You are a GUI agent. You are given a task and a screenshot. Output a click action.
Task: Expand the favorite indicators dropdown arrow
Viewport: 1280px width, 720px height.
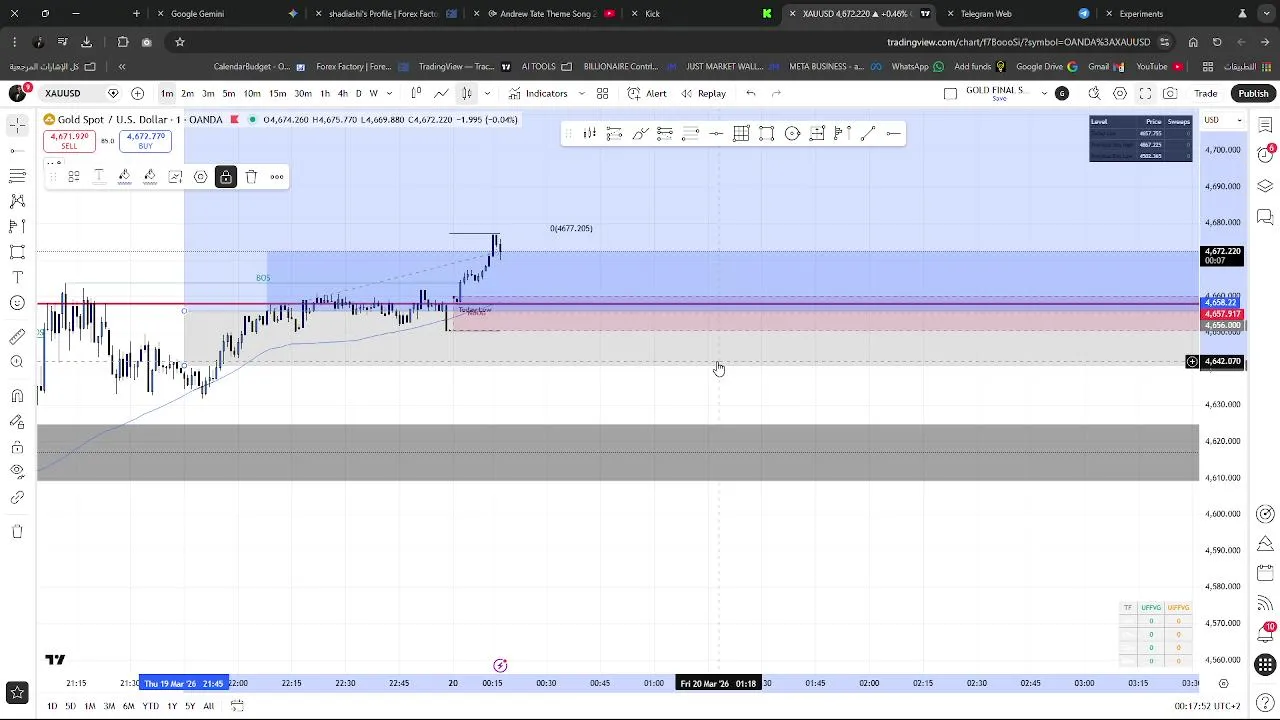[581, 93]
